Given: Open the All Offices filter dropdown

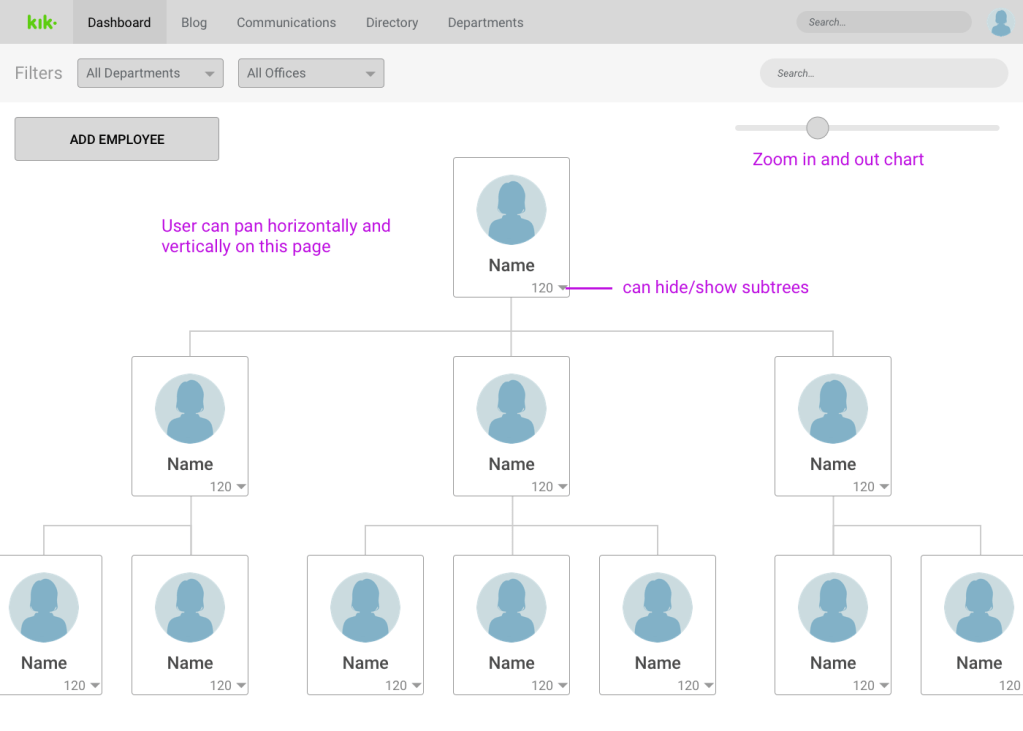Looking at the screenshot, I should pos(310,73).
